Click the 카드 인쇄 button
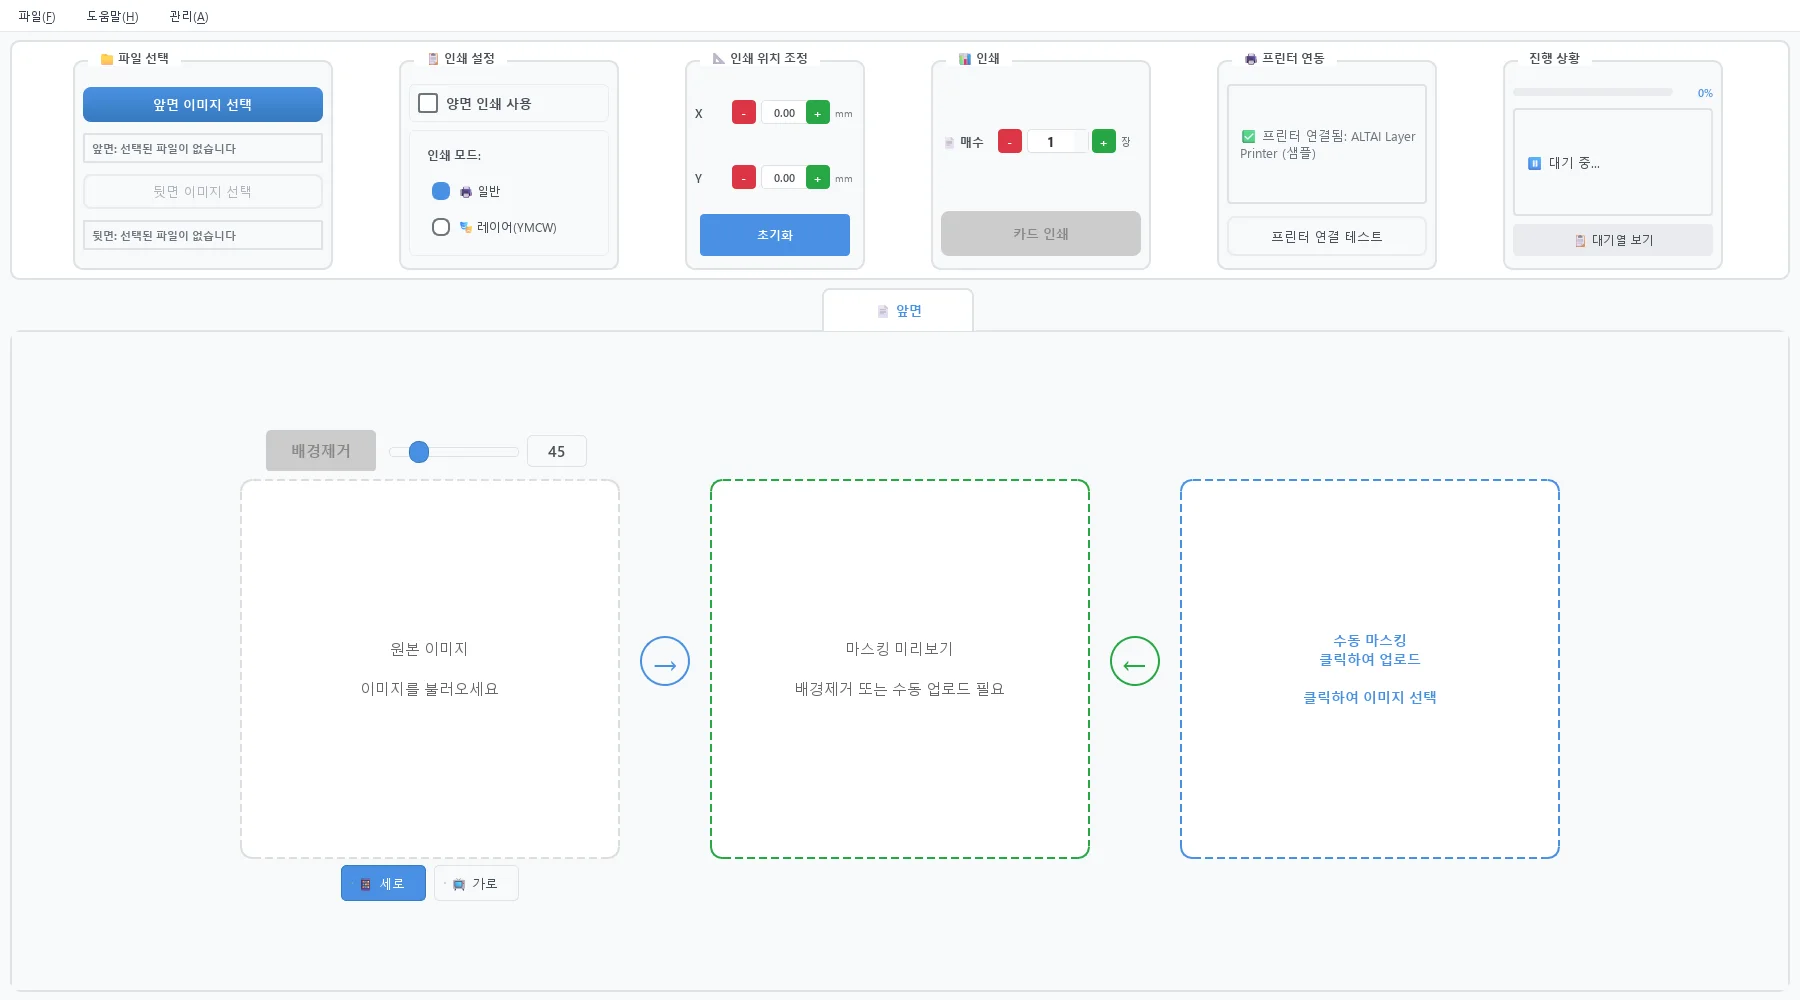 click(1041, 233)
